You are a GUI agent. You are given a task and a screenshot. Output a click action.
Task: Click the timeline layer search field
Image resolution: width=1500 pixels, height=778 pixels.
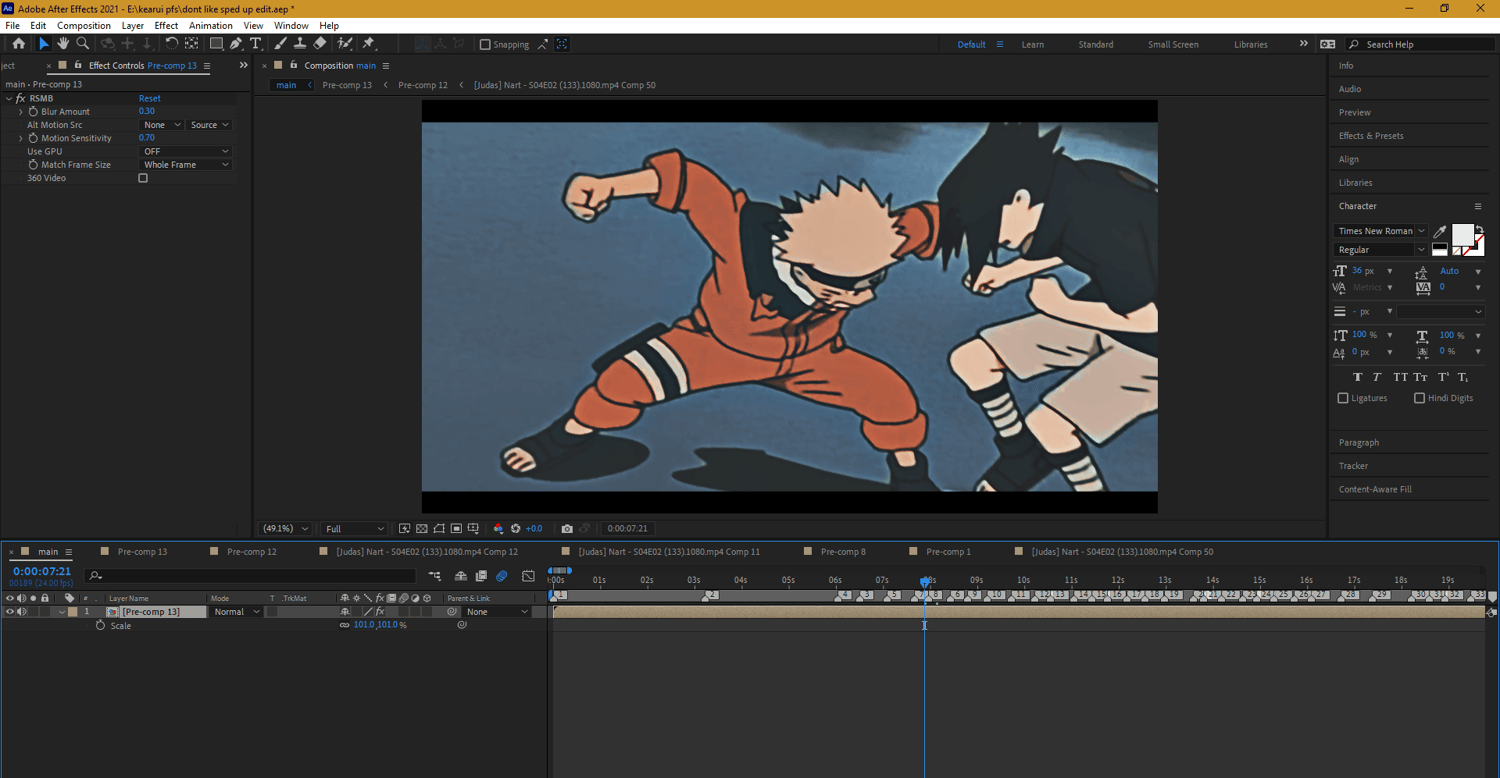[x=251, y=576]
